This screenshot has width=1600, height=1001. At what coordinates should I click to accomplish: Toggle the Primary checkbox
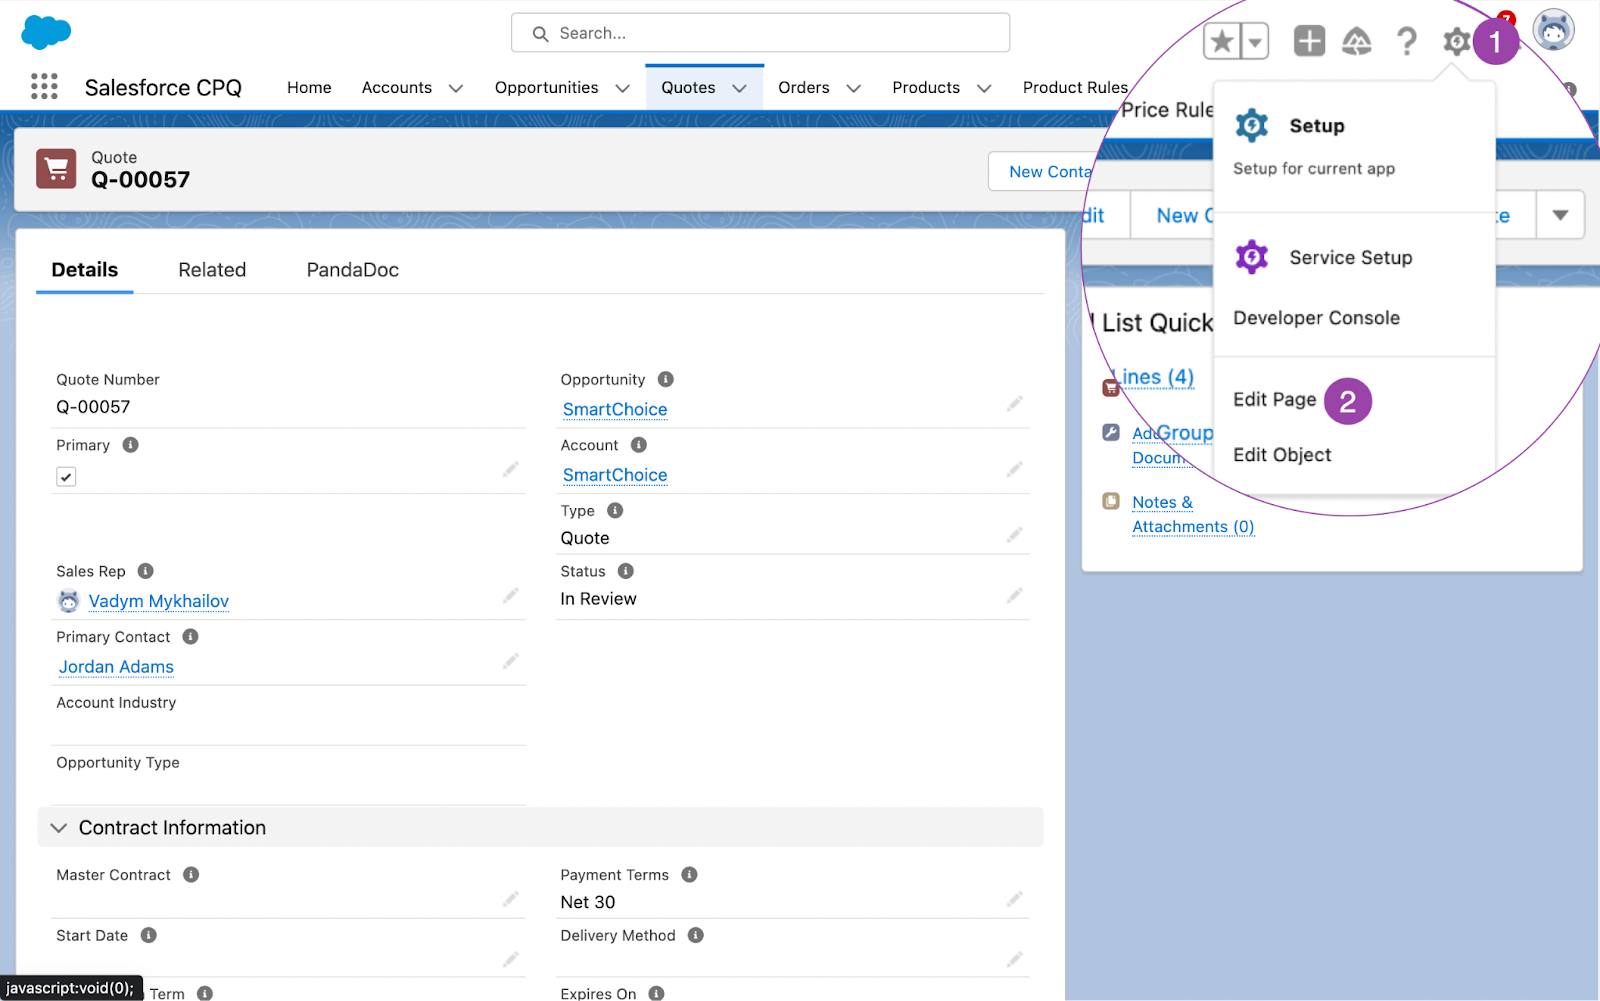[x=66, y=477]
